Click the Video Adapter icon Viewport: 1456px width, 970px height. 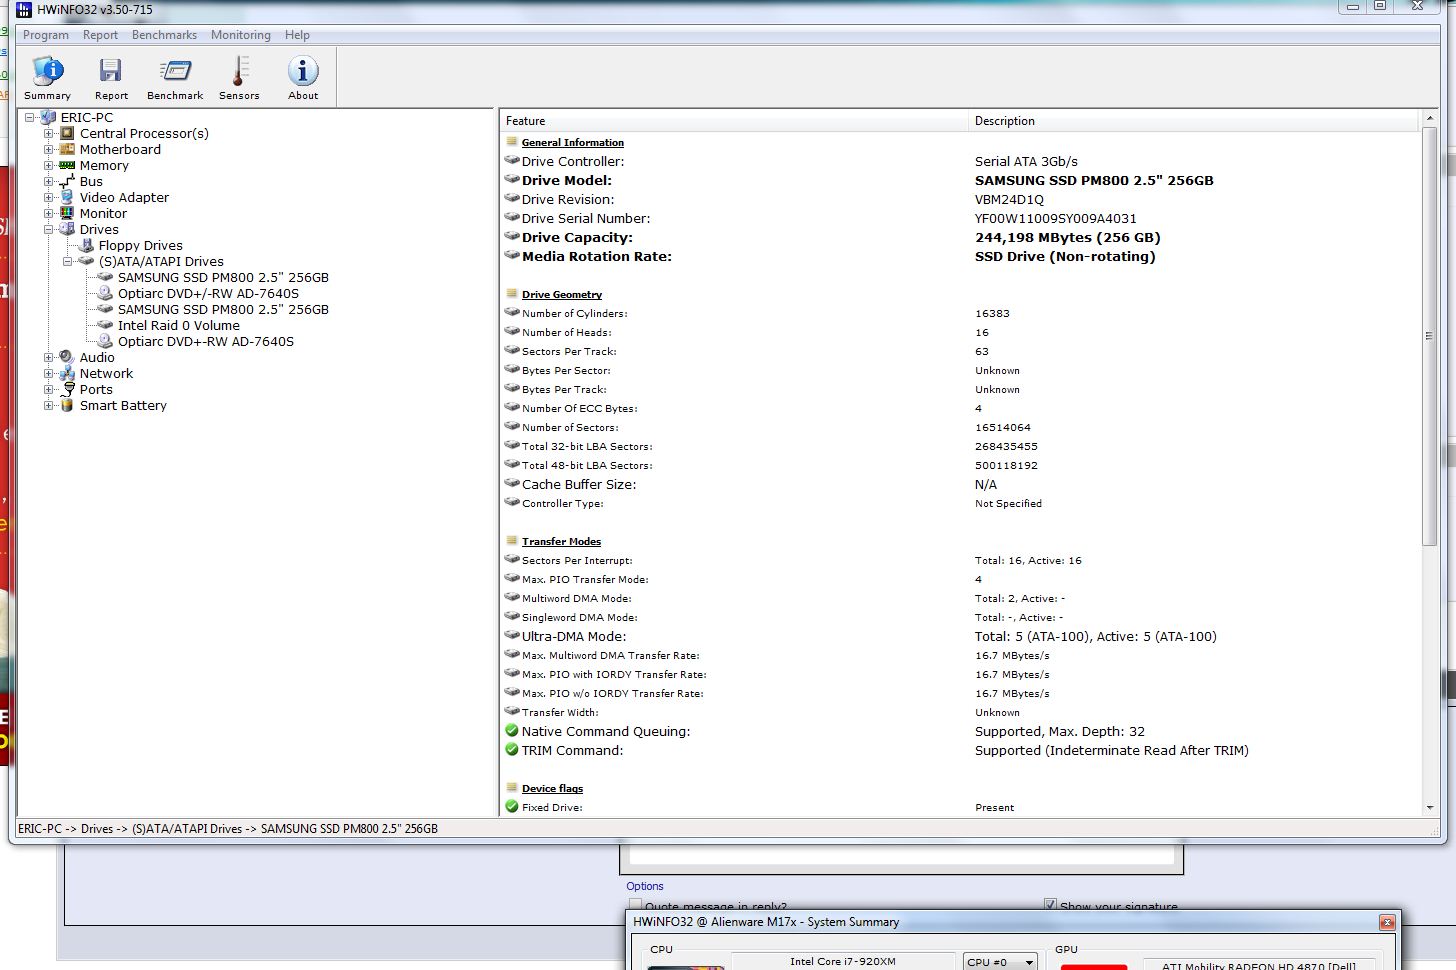(67, 197)
